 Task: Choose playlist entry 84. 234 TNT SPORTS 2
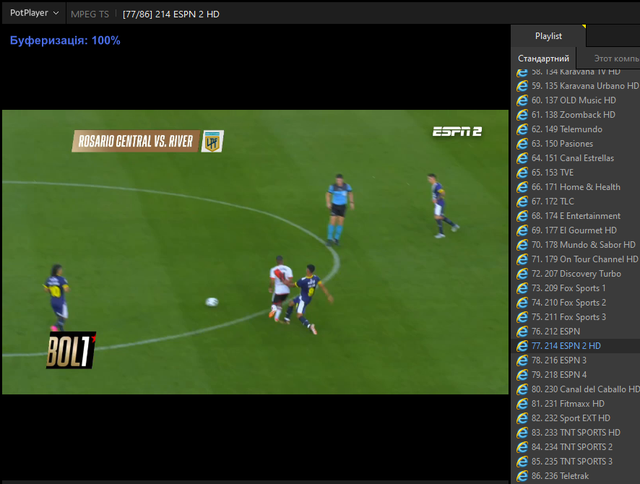tap(576, 447)
